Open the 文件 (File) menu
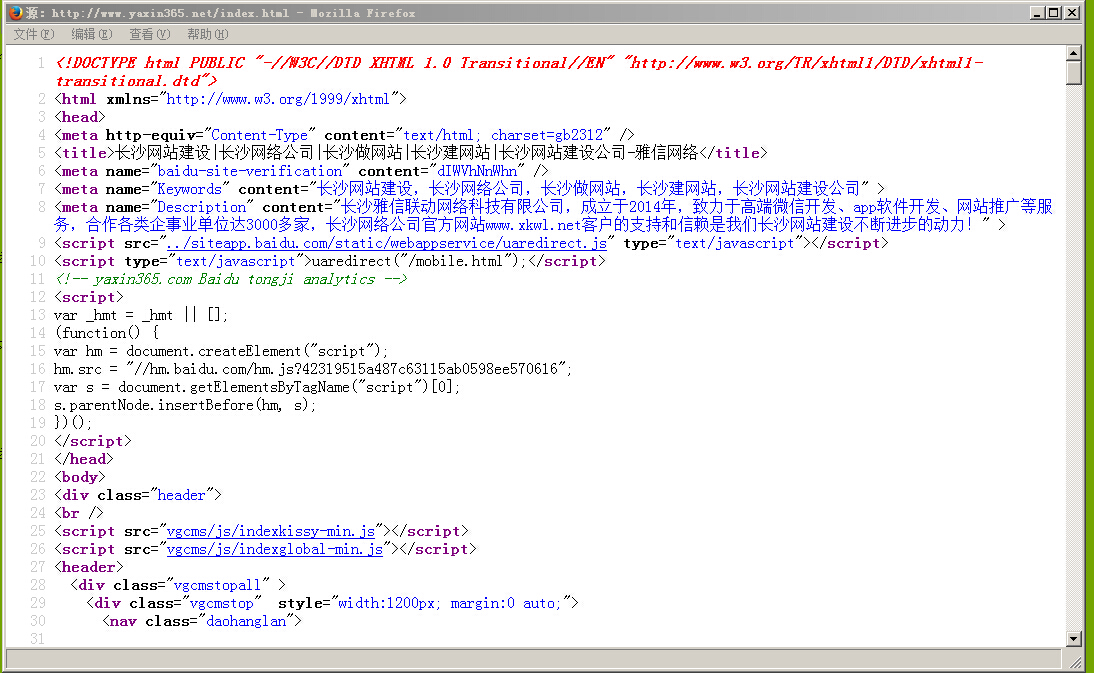The image size is (1094, 673). tap(33, 34)
